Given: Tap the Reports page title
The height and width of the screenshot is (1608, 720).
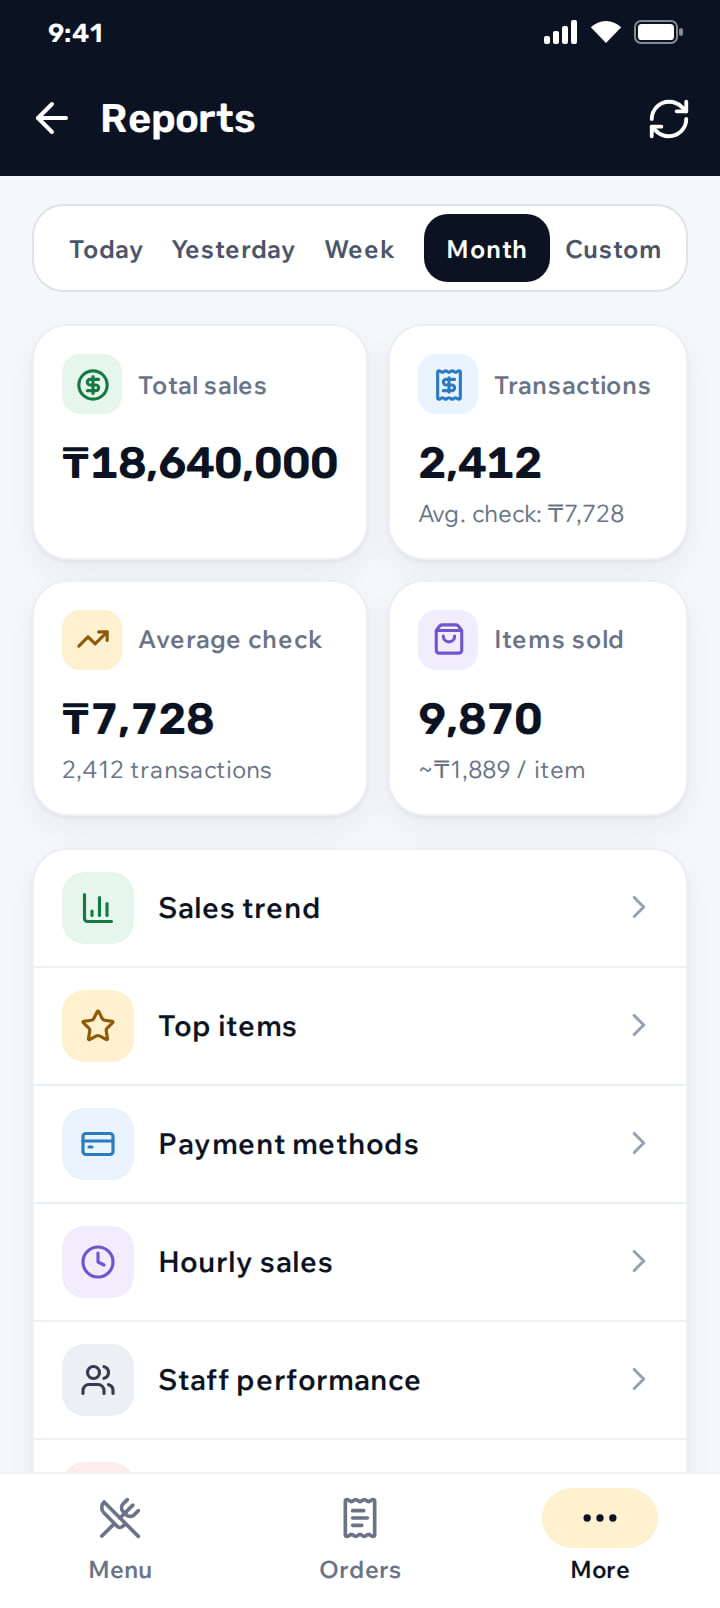Looking at the screenshot, I should point(178,119).
